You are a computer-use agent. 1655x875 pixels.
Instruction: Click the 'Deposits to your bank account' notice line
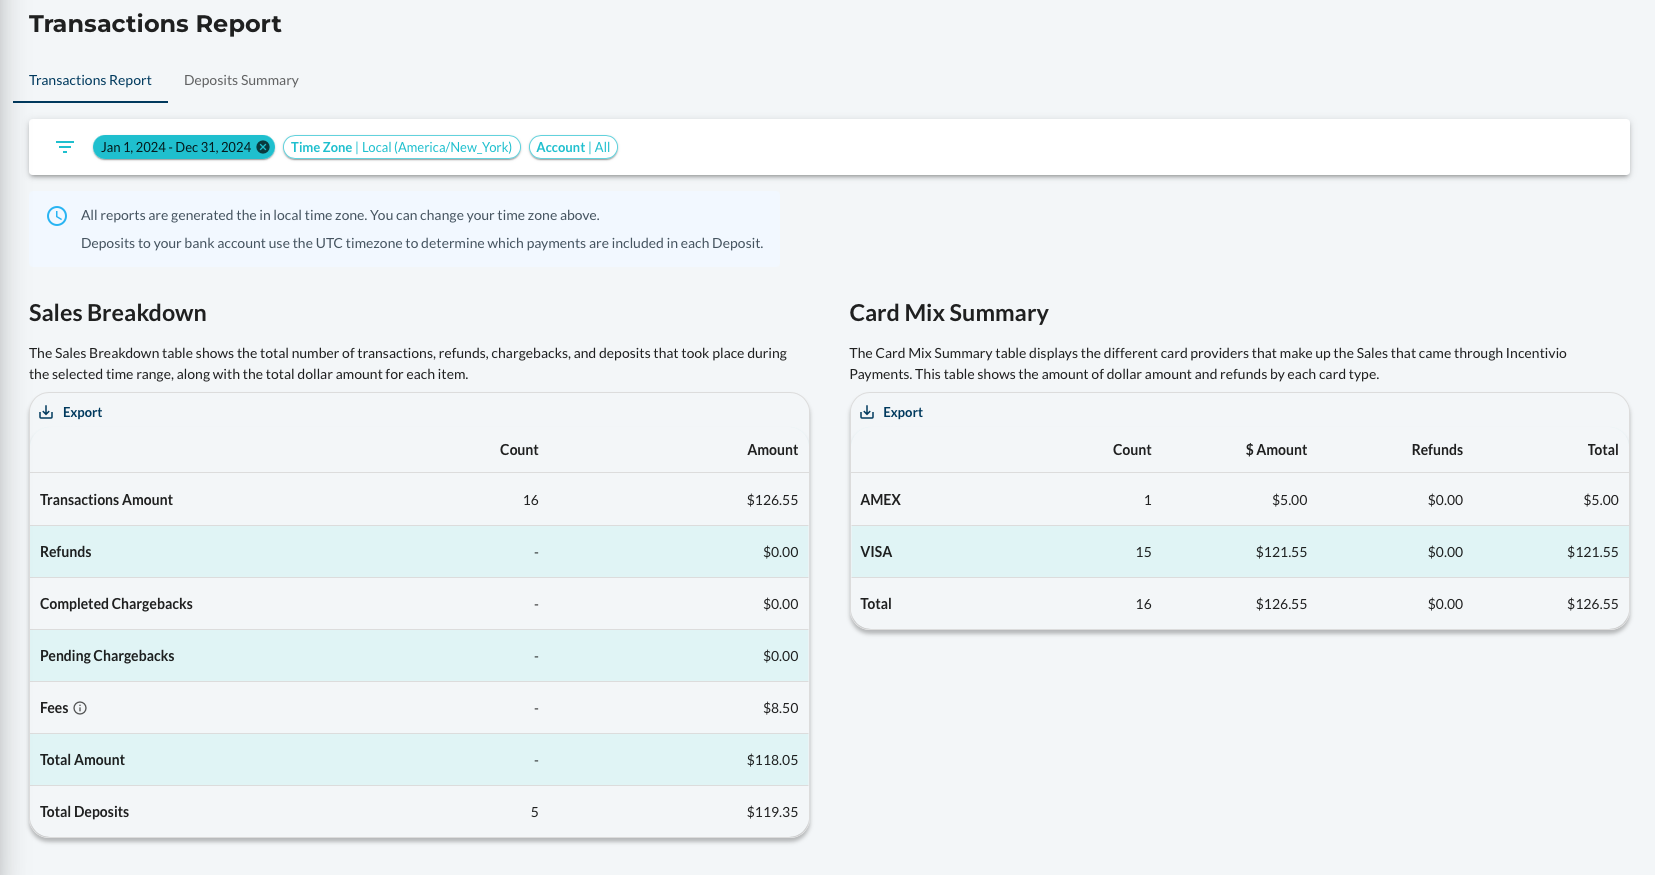pyautogui.click(x=422, y=243)
